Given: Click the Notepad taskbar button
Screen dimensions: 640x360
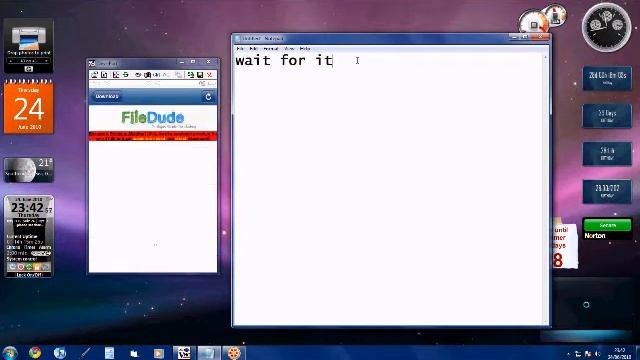Looking at the screenshot, I should [209, 353].
